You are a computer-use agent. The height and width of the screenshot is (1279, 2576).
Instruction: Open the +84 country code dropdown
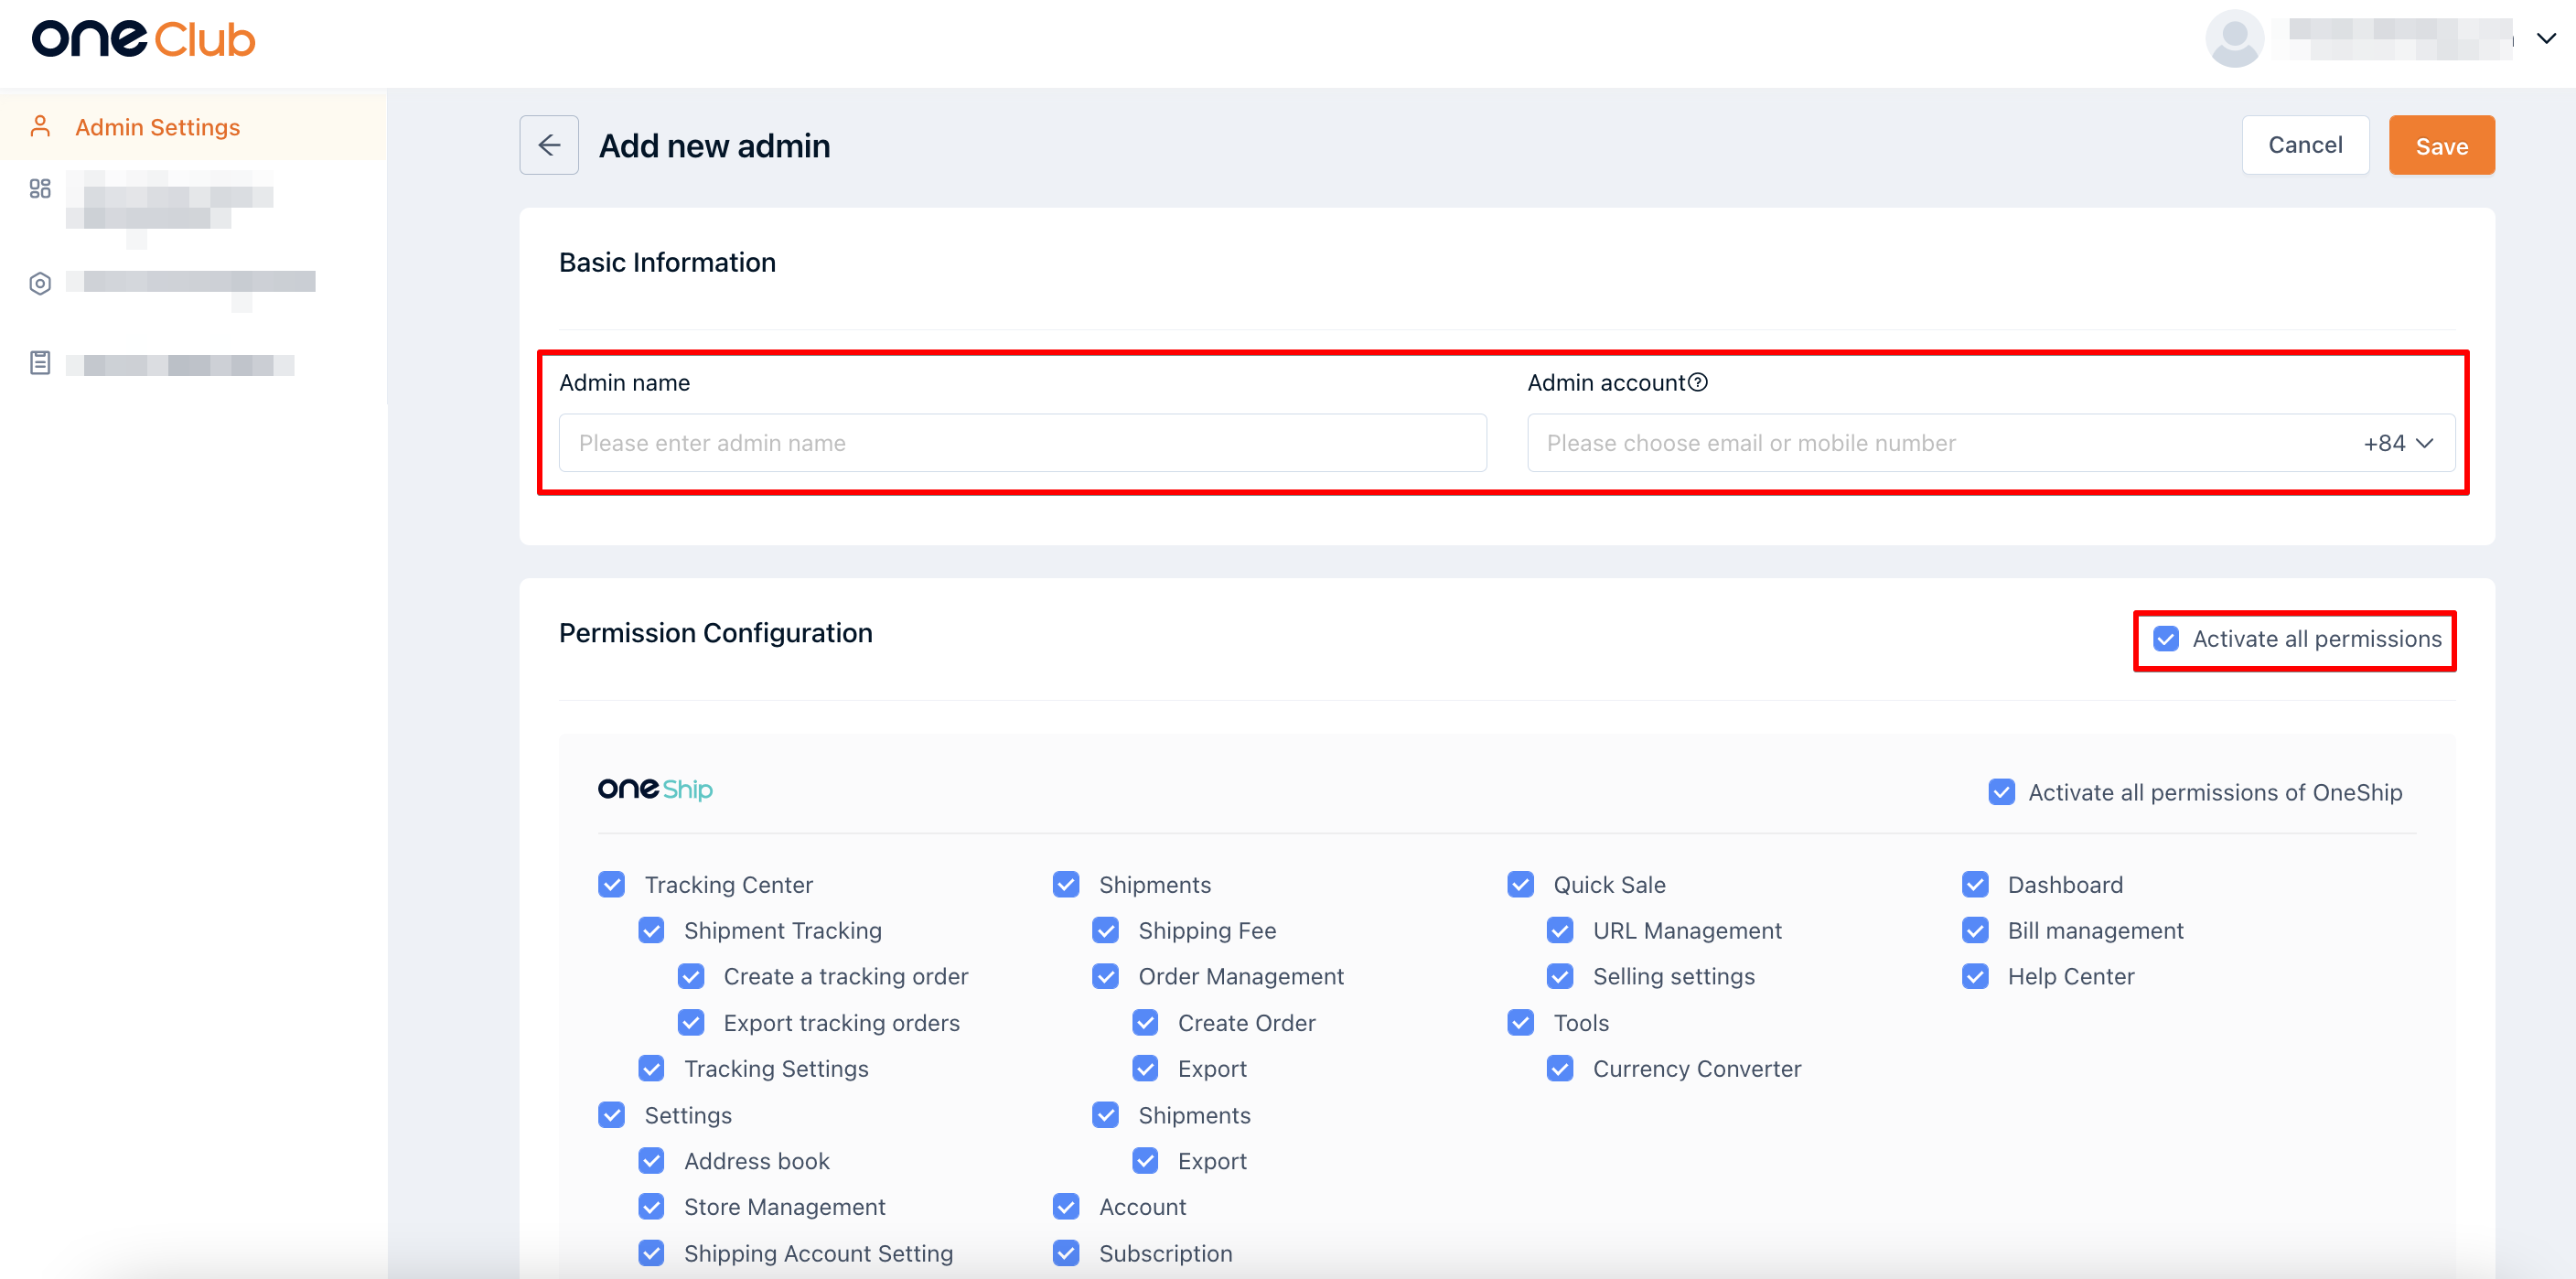2398,443
